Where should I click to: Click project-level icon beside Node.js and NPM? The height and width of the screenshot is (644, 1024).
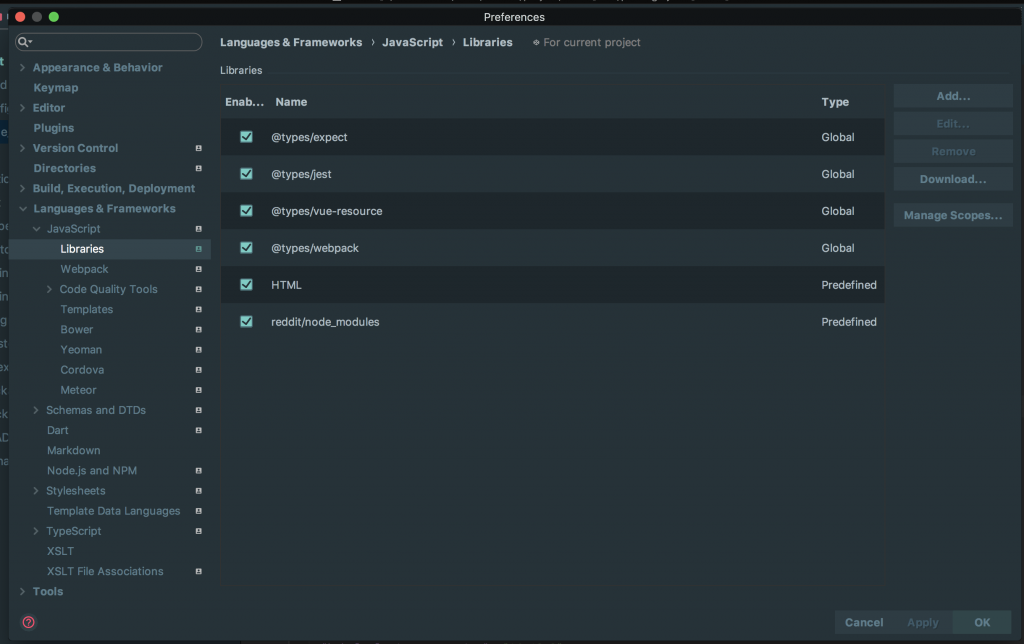click(198, 471)
